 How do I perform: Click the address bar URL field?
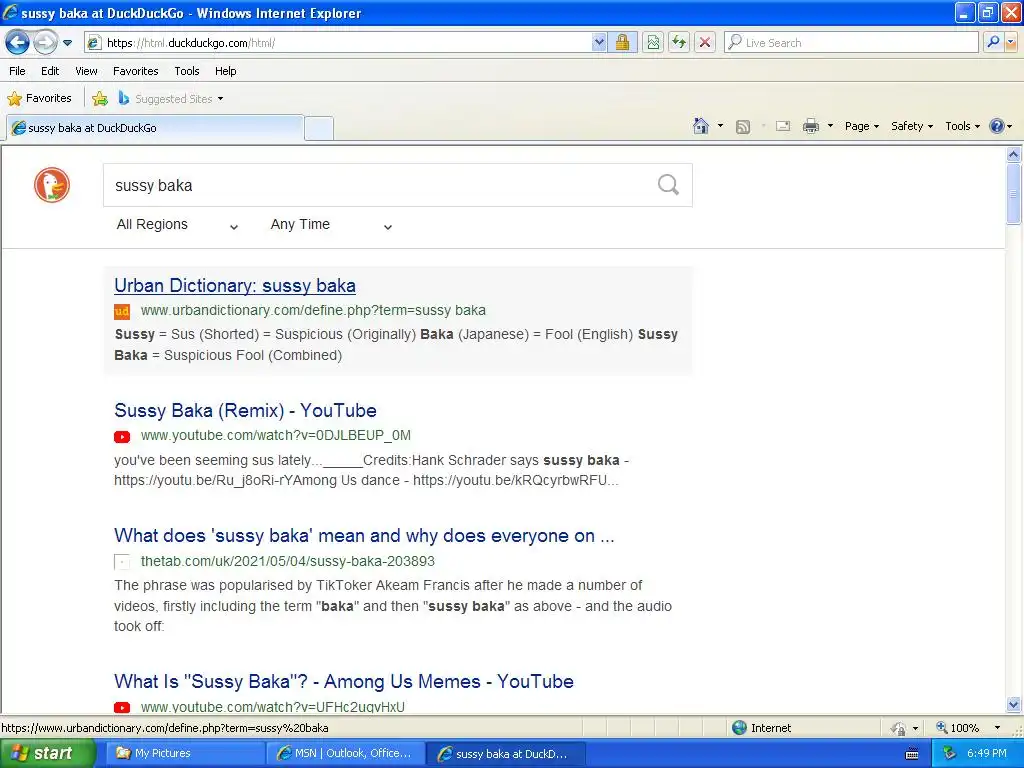tap(340, 43)
